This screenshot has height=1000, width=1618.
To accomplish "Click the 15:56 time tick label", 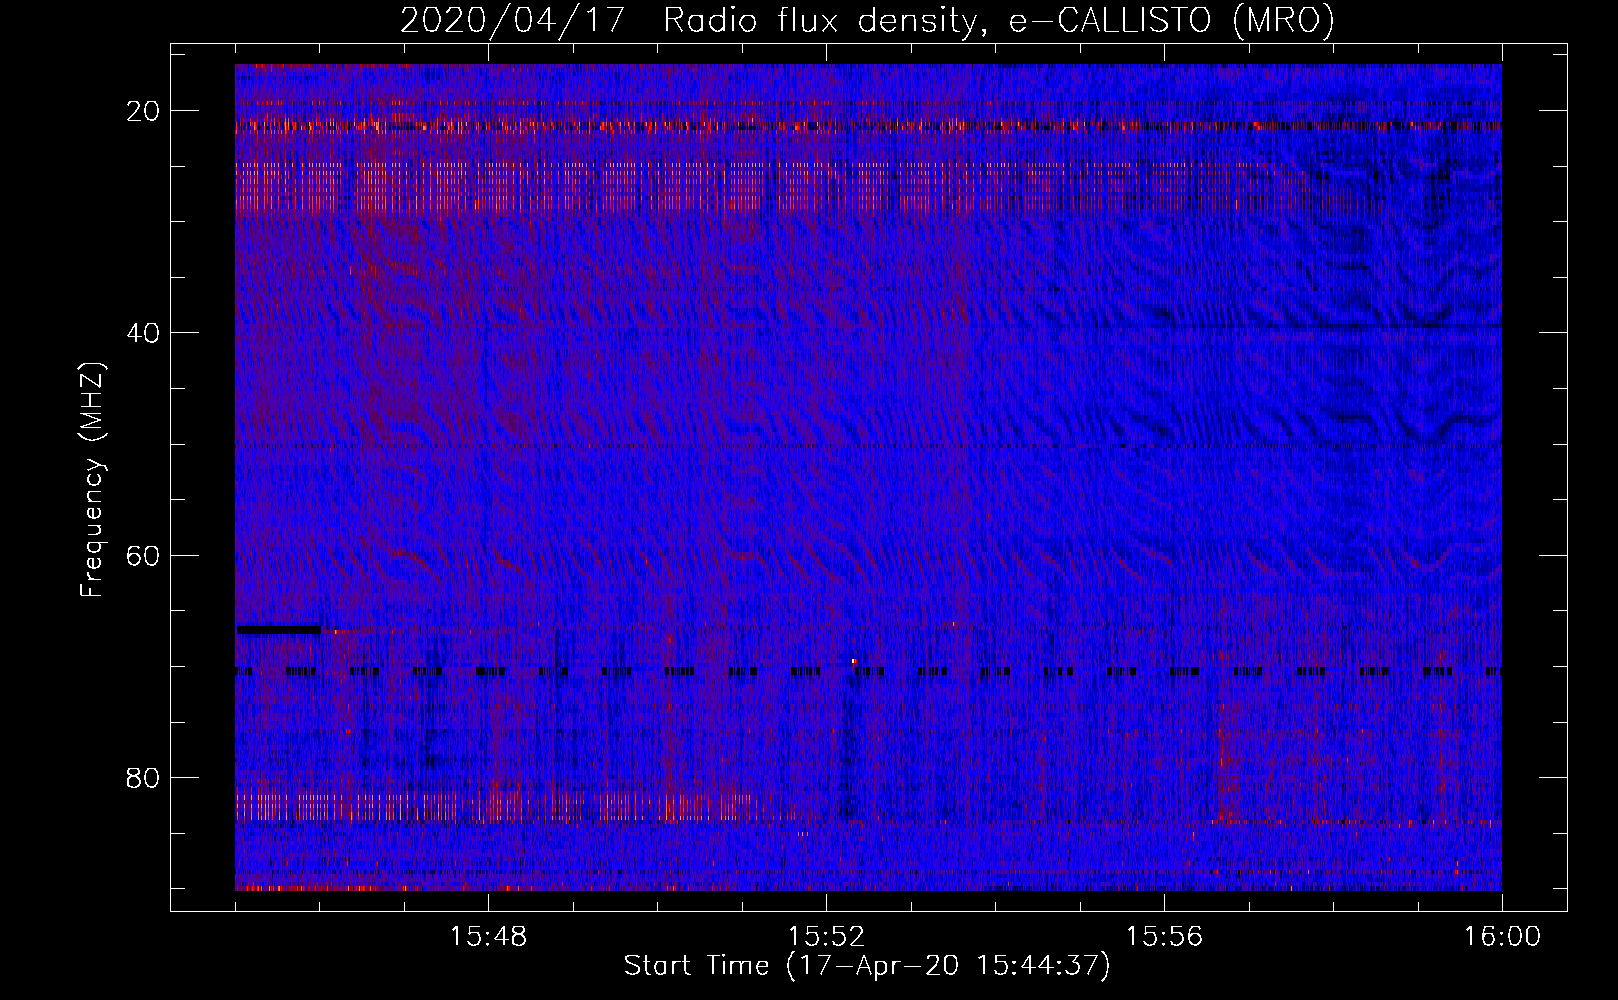I will tap(1164, 937).
